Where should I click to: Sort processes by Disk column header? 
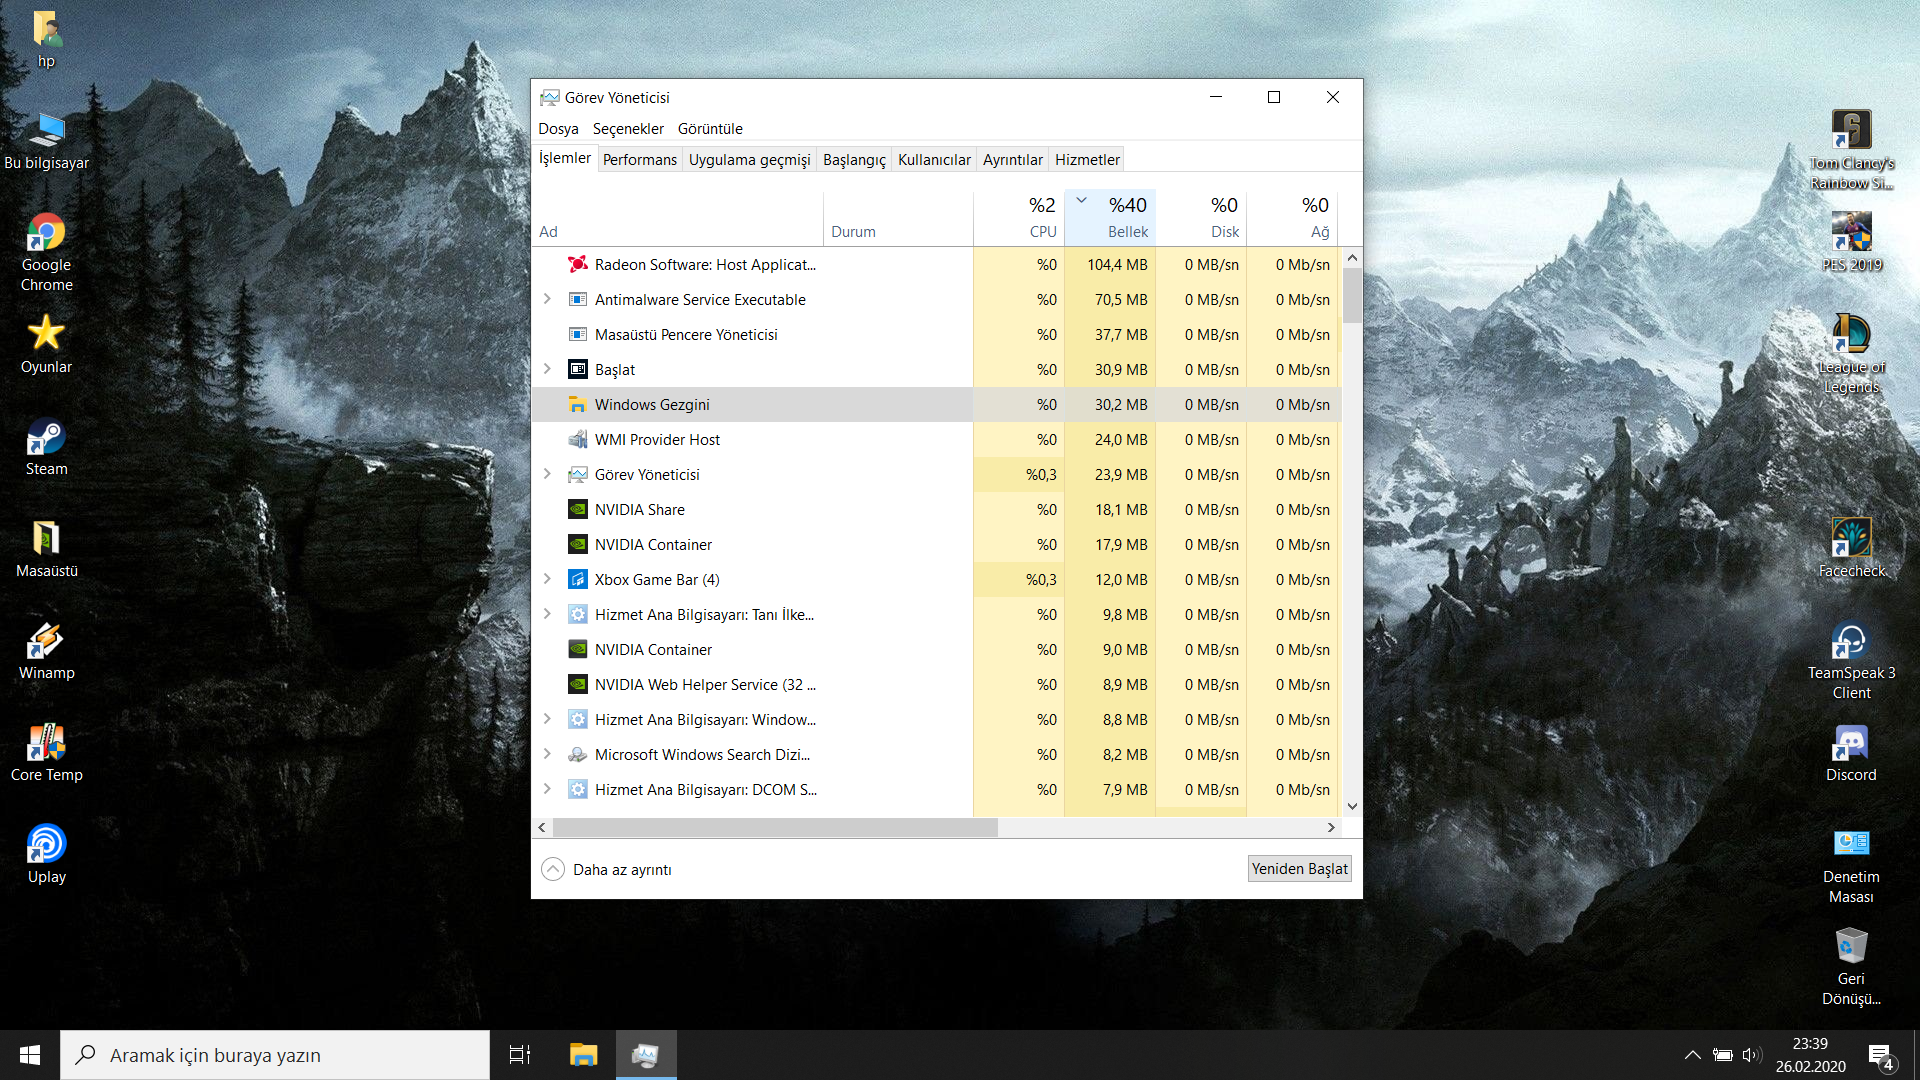(1201, 217)
